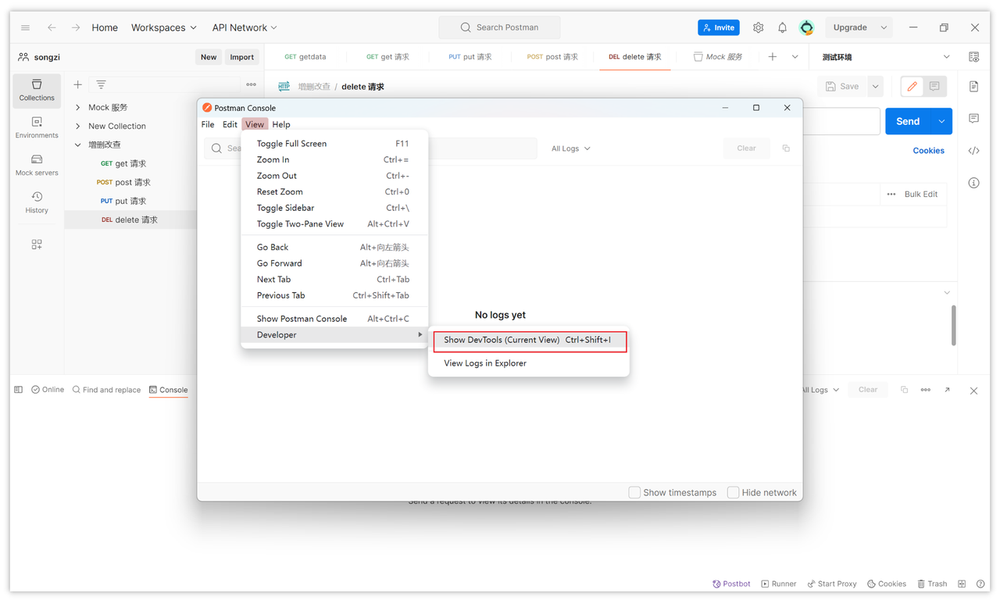This screenshot has width=1000, height=600.
Task: Open the Mock servers sidebar icon
Action: coord(36,164)
